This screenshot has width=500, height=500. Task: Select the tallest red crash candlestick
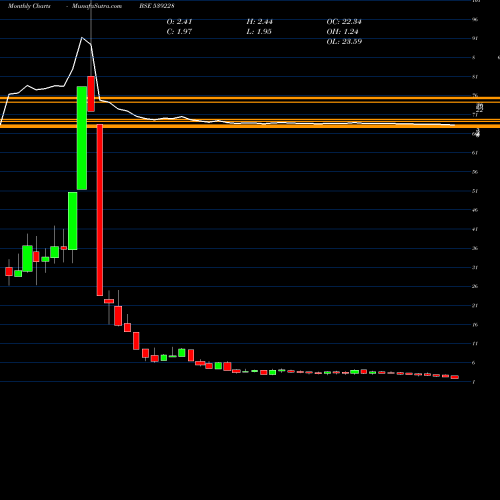coord(100,210)
